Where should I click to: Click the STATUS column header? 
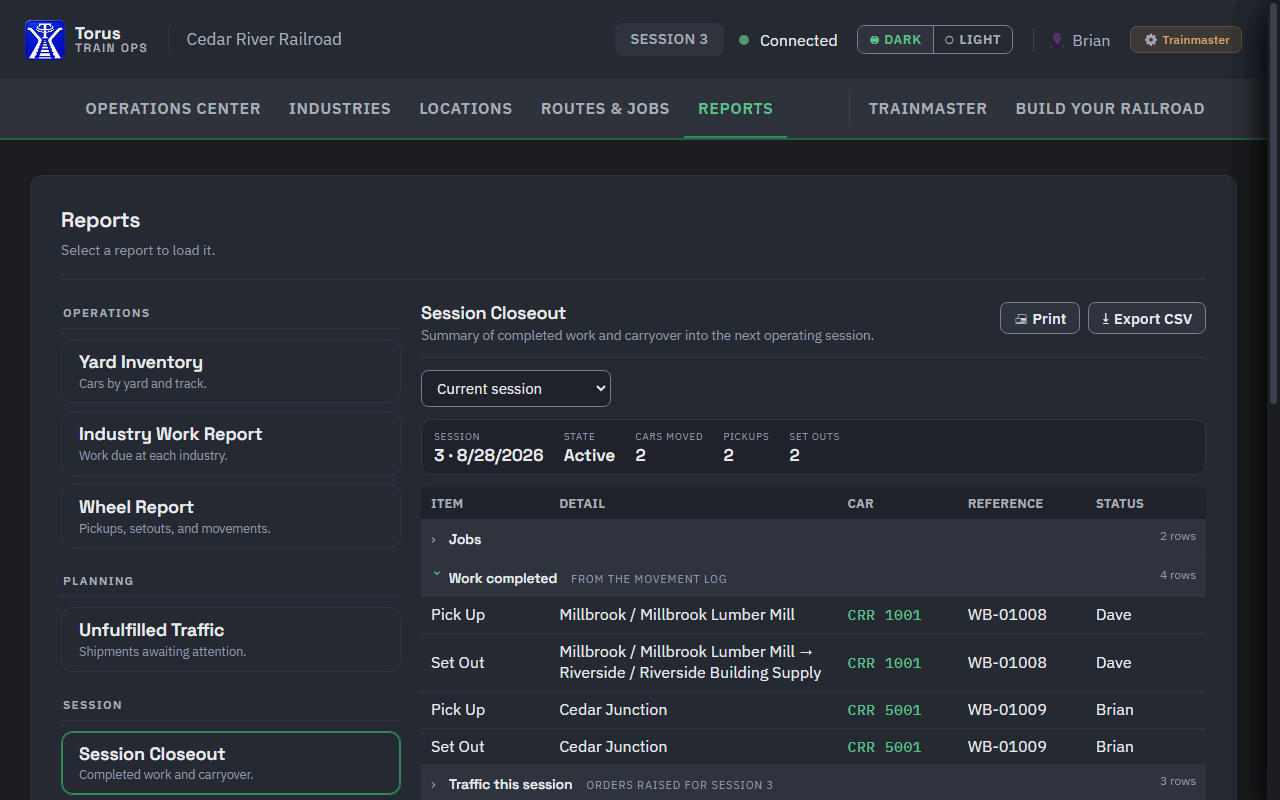[1120, 504]
